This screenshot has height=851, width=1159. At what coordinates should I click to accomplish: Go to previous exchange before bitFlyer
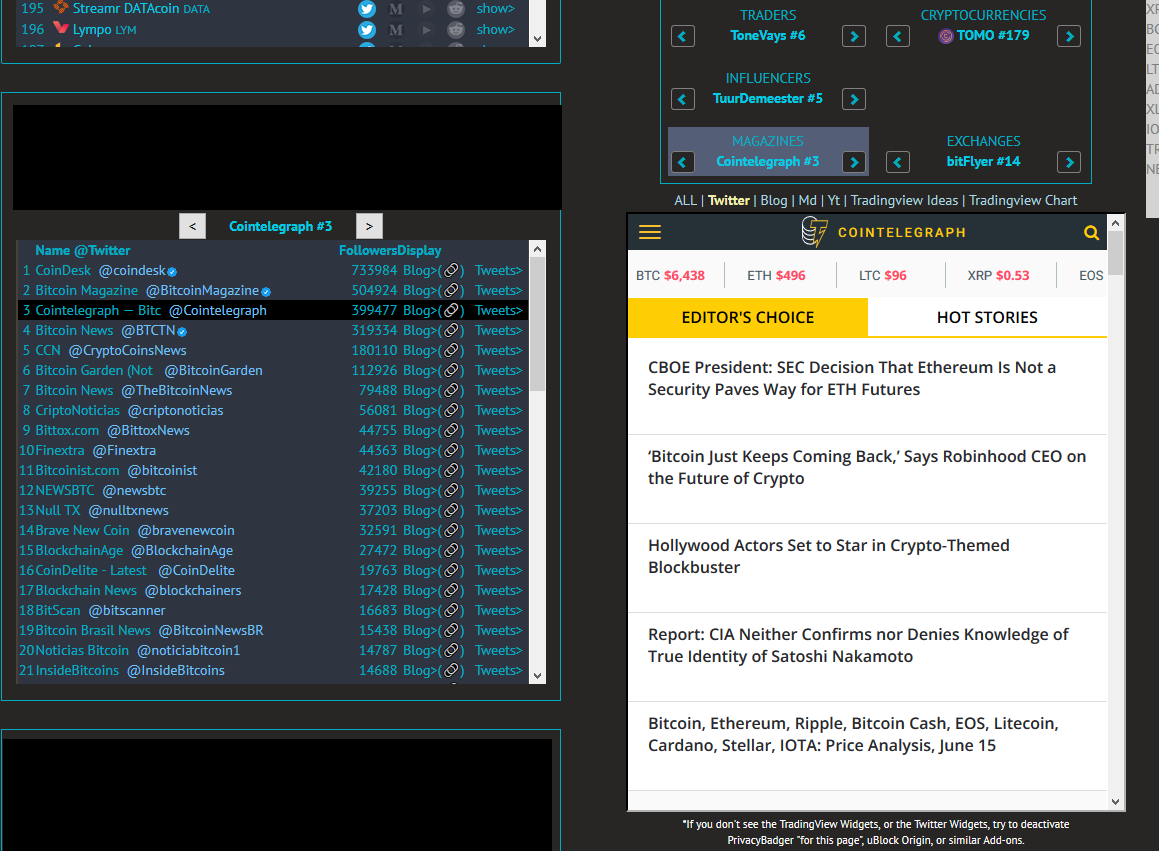point(897,162)
